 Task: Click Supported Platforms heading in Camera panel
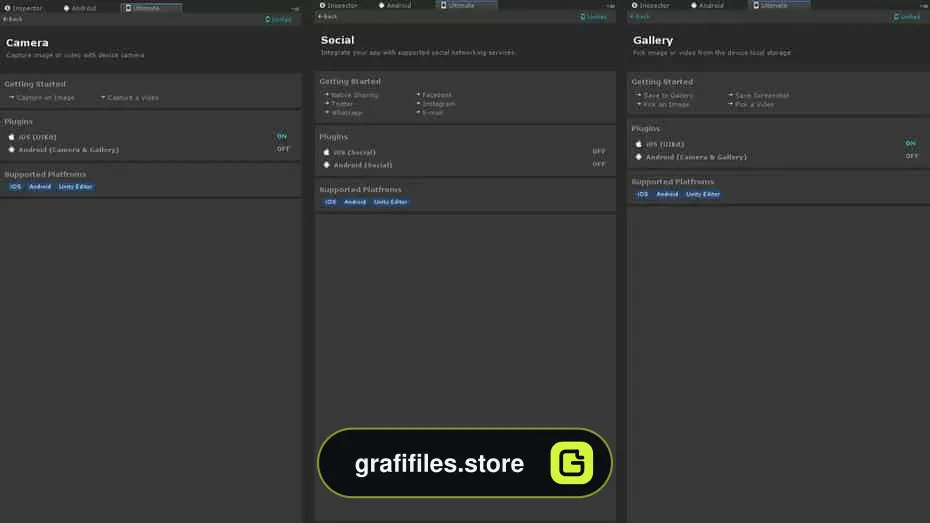(45, 174)
